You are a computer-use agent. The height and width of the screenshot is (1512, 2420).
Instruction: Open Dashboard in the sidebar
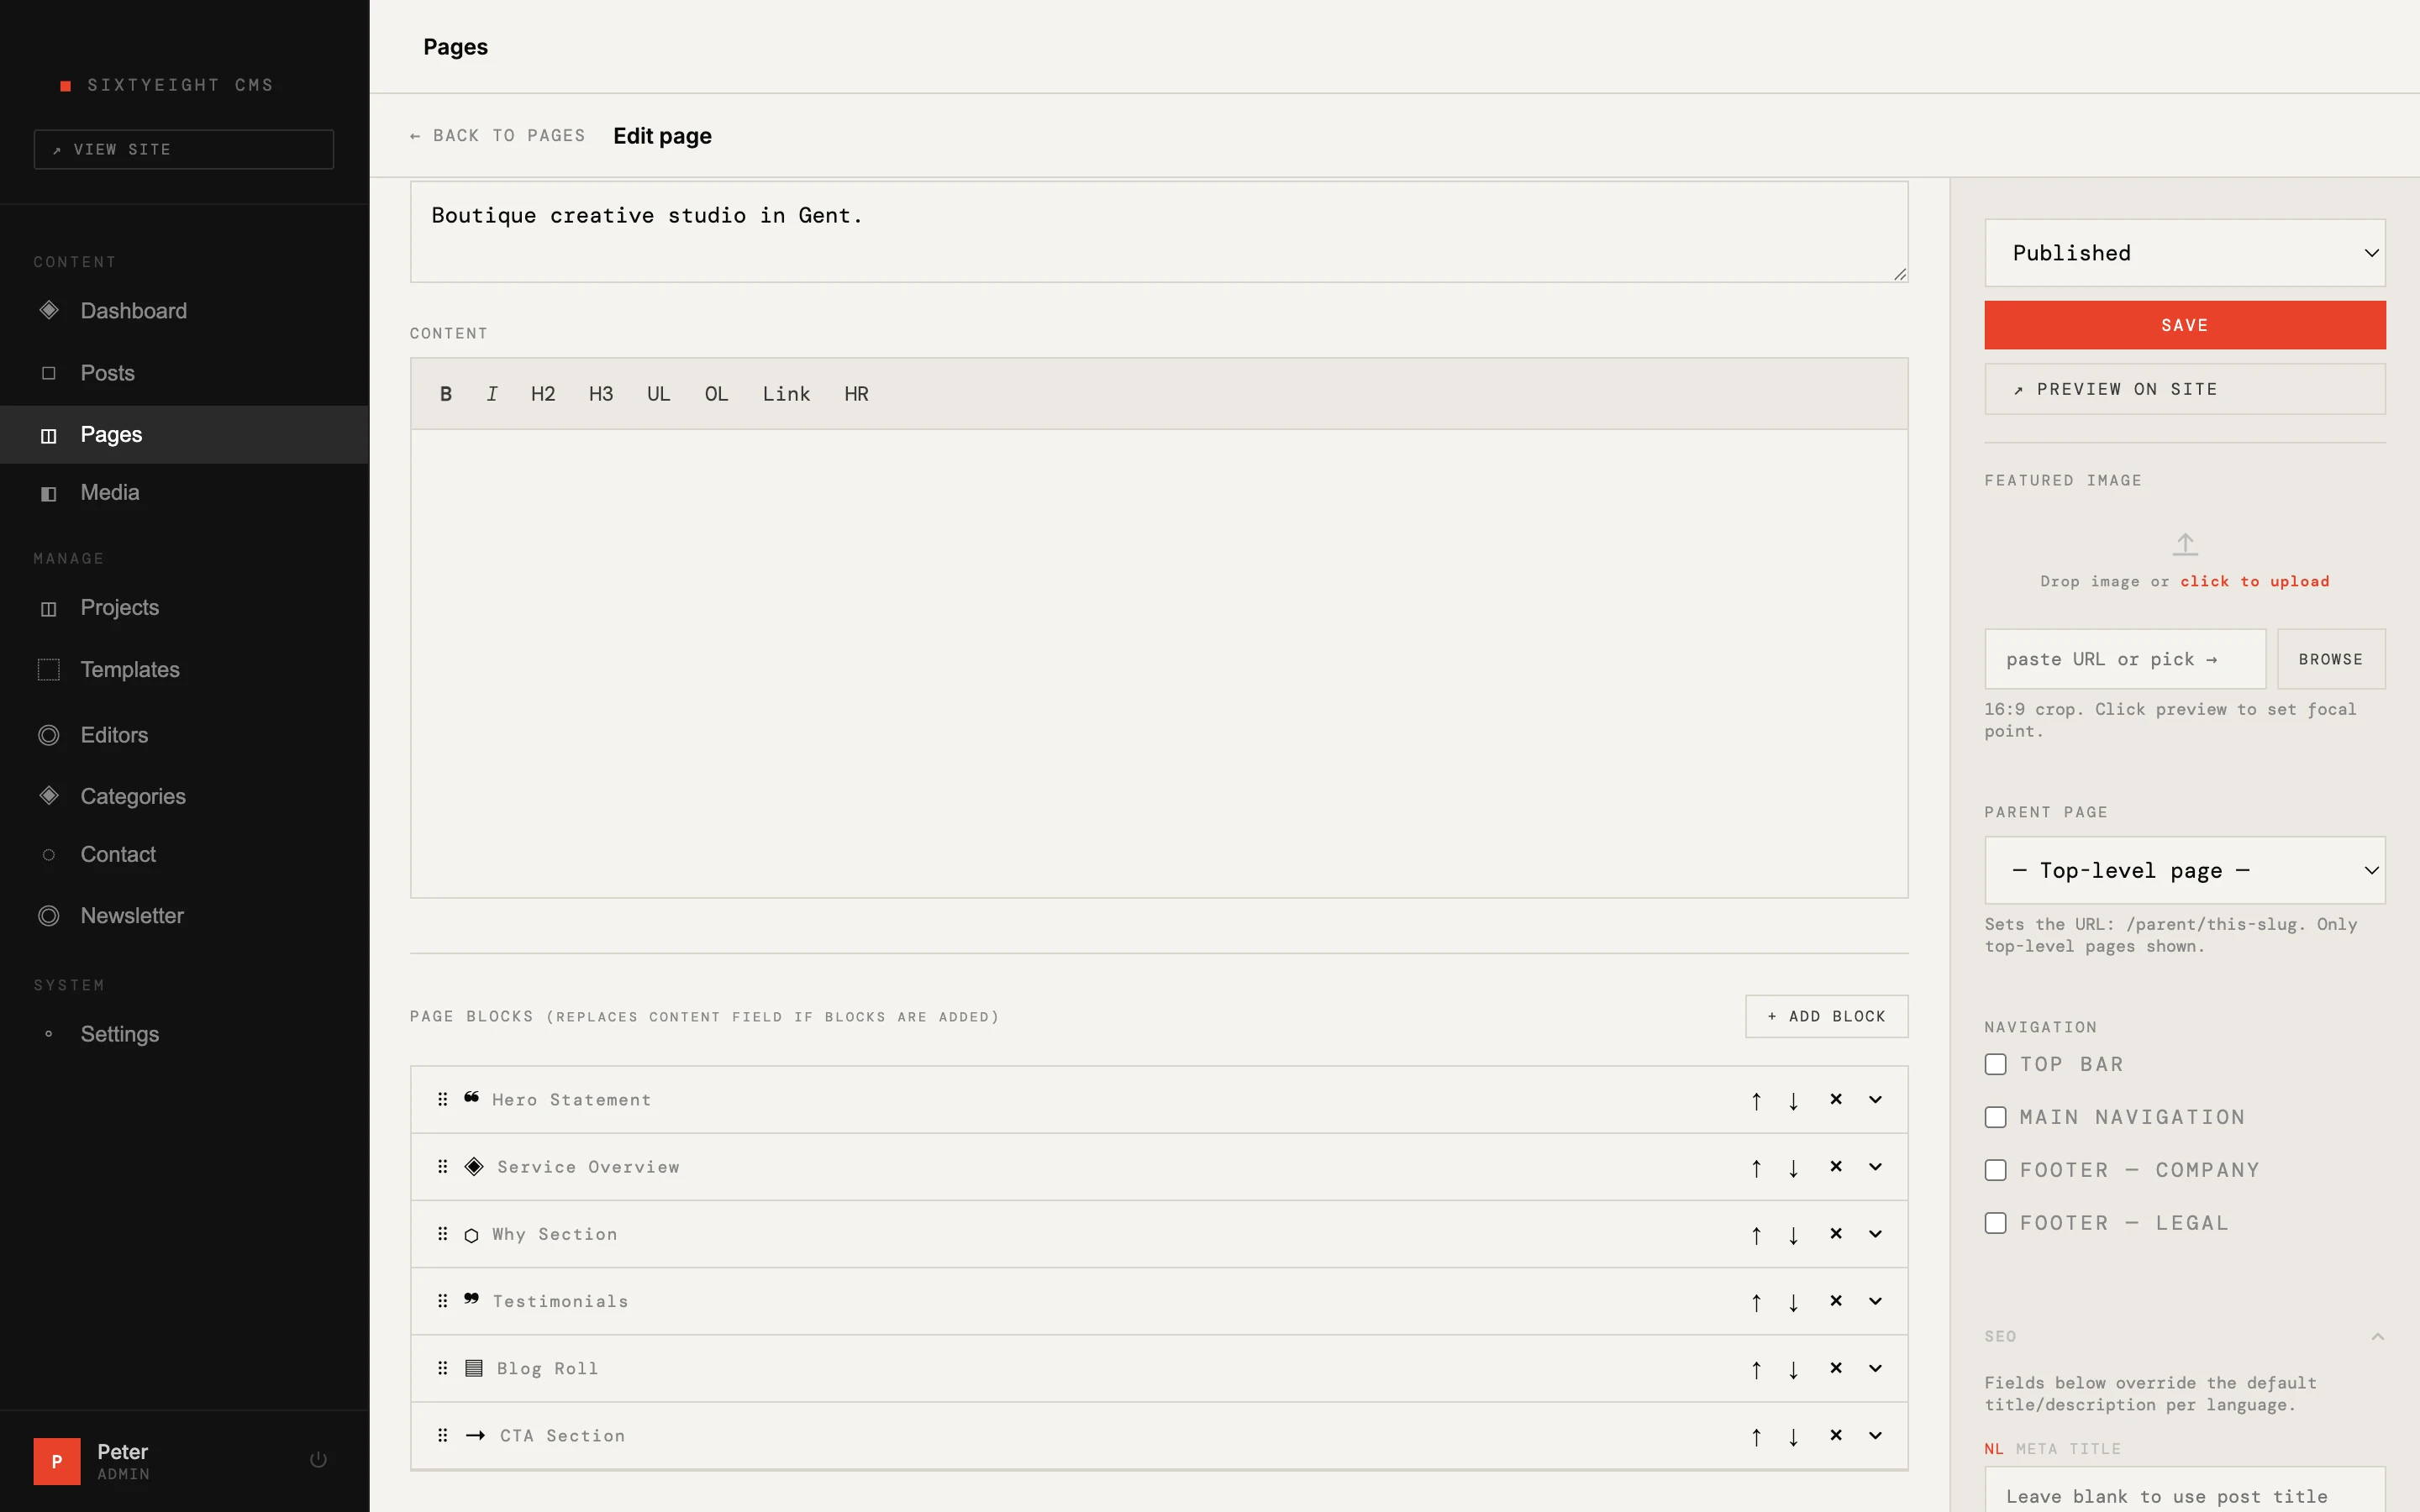[x=184, y=311]
